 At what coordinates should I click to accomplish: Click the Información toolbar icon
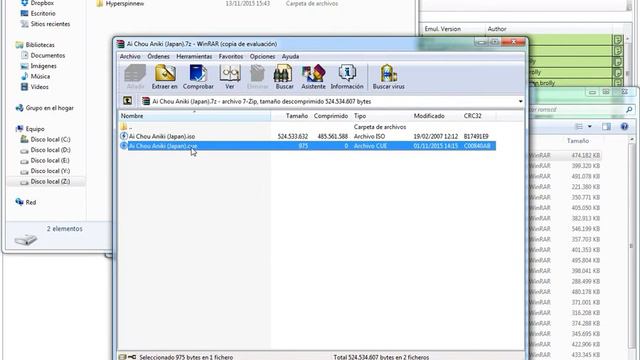[x=347, y=77]
